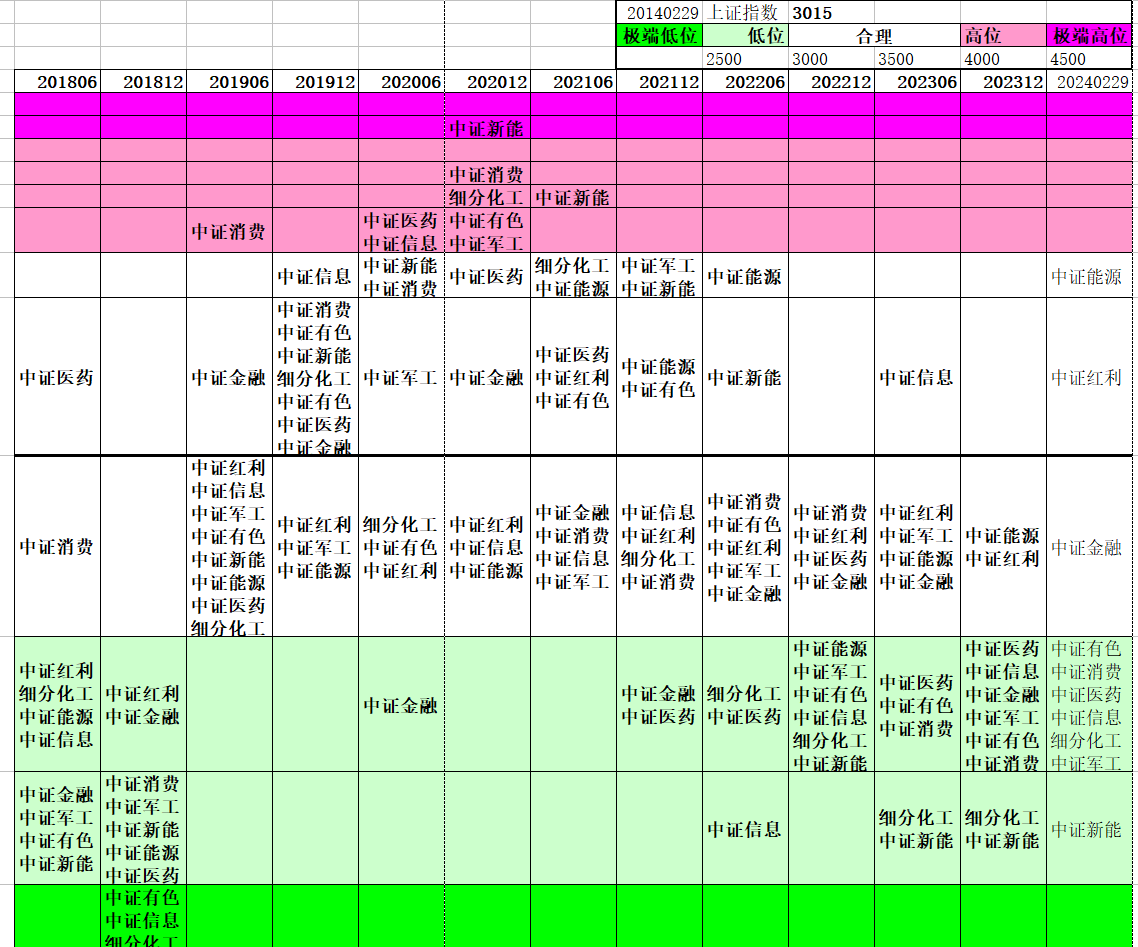Select the 202206 column header cell
The image size is (1138, 947).
[745, 81]
